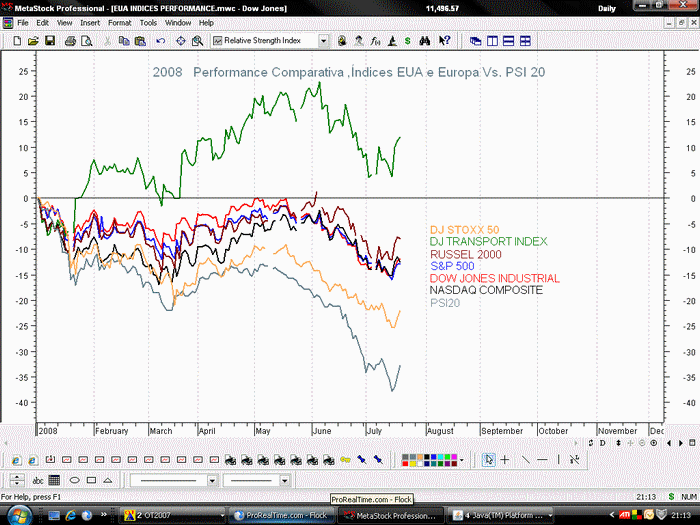Select the ellipse drawing tool

[x=75, y=481]
